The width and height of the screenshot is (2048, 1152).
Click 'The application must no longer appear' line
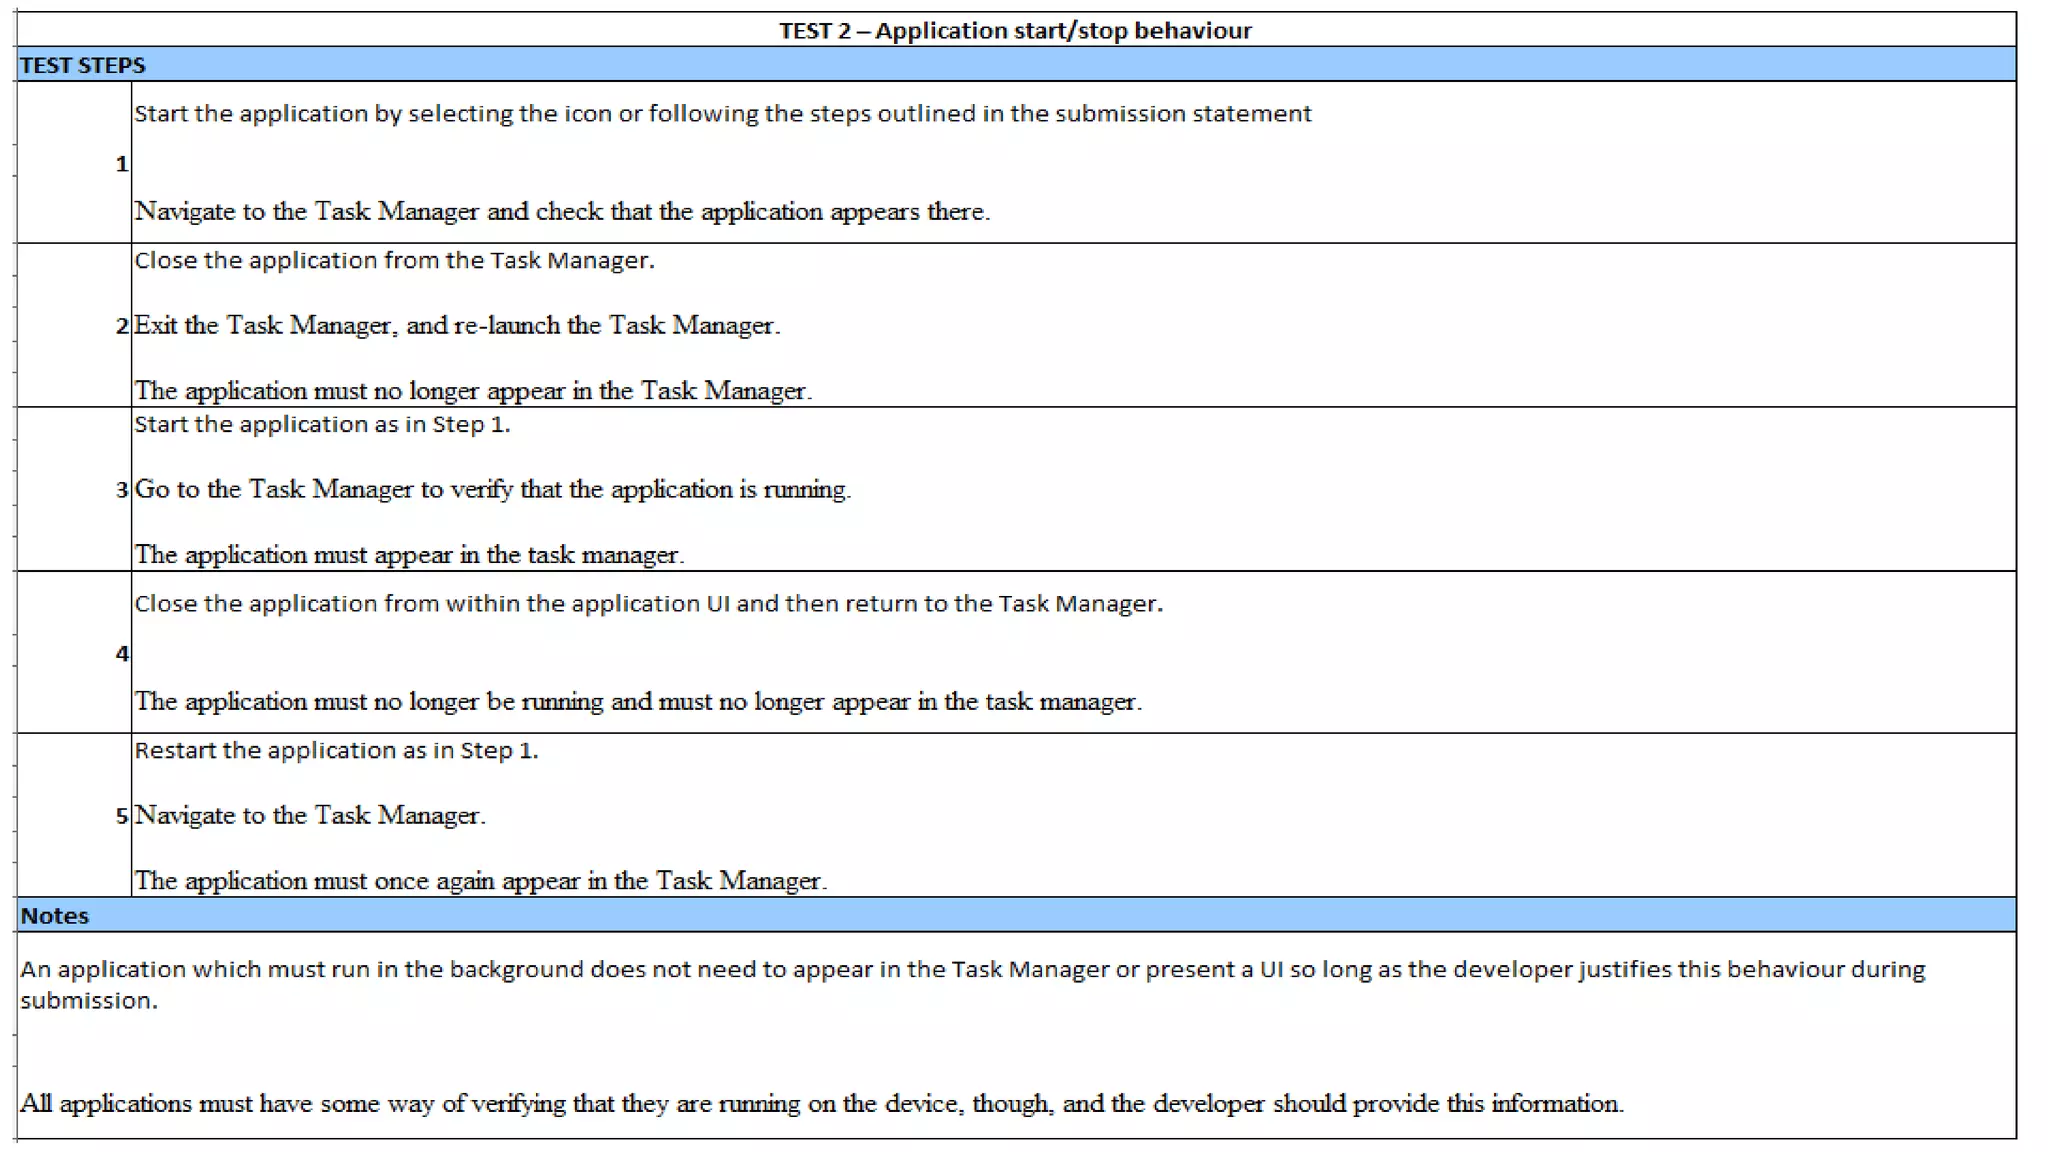click(473, 391)
